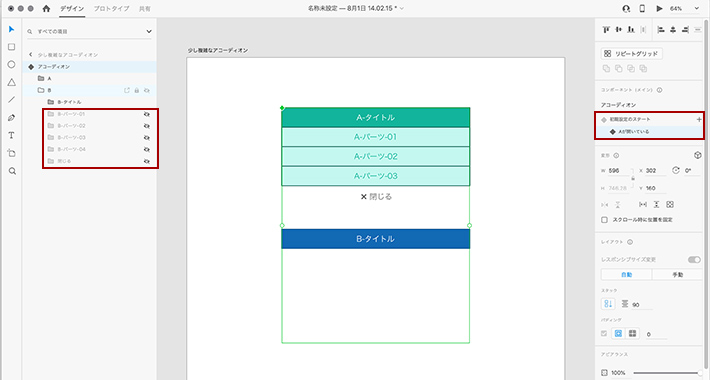Choose different padding per edge
710x380 pixels.
pyautogui.click(x=633, y=334)
